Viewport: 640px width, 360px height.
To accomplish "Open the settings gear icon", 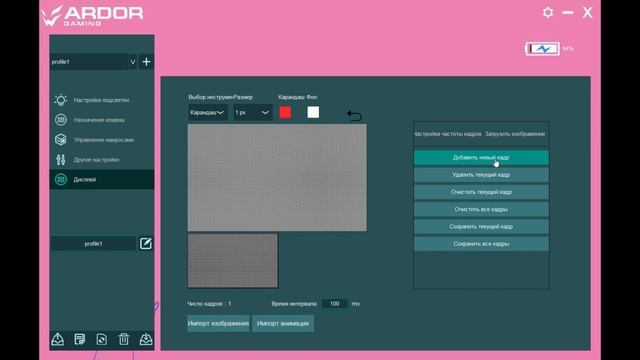I will coord(548,13).
